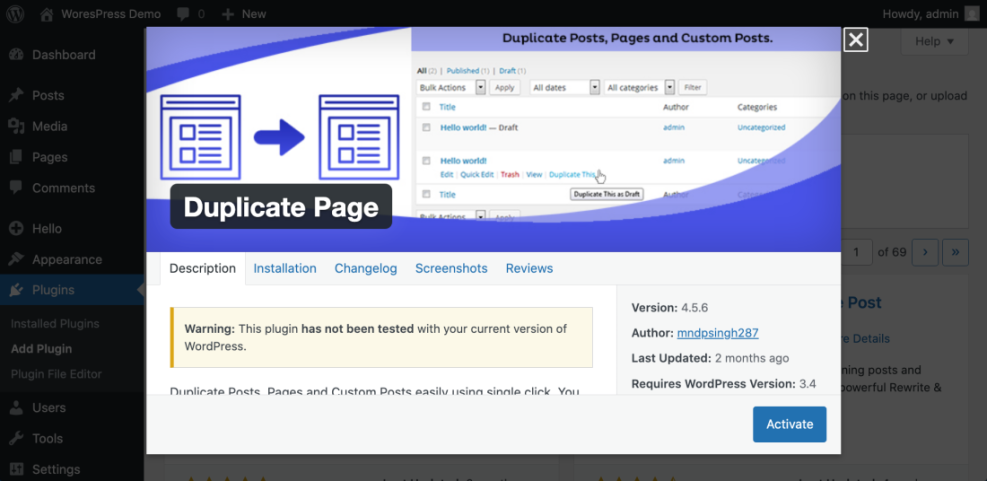987x481 pixels.
Task: Go to next page of plugin results
Action: pos(925,252)
